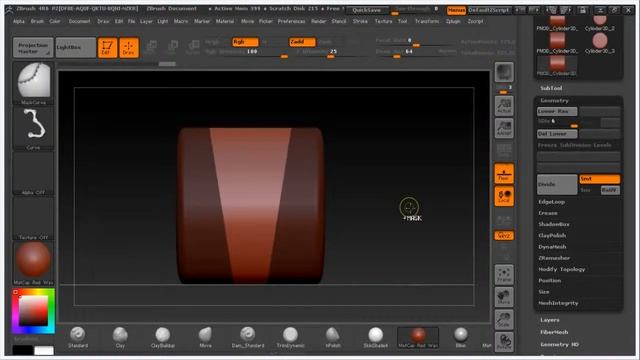This screenshot has width=640, height=360.
Task: Toggle Local symmetry button
Action: click(504, 196)
